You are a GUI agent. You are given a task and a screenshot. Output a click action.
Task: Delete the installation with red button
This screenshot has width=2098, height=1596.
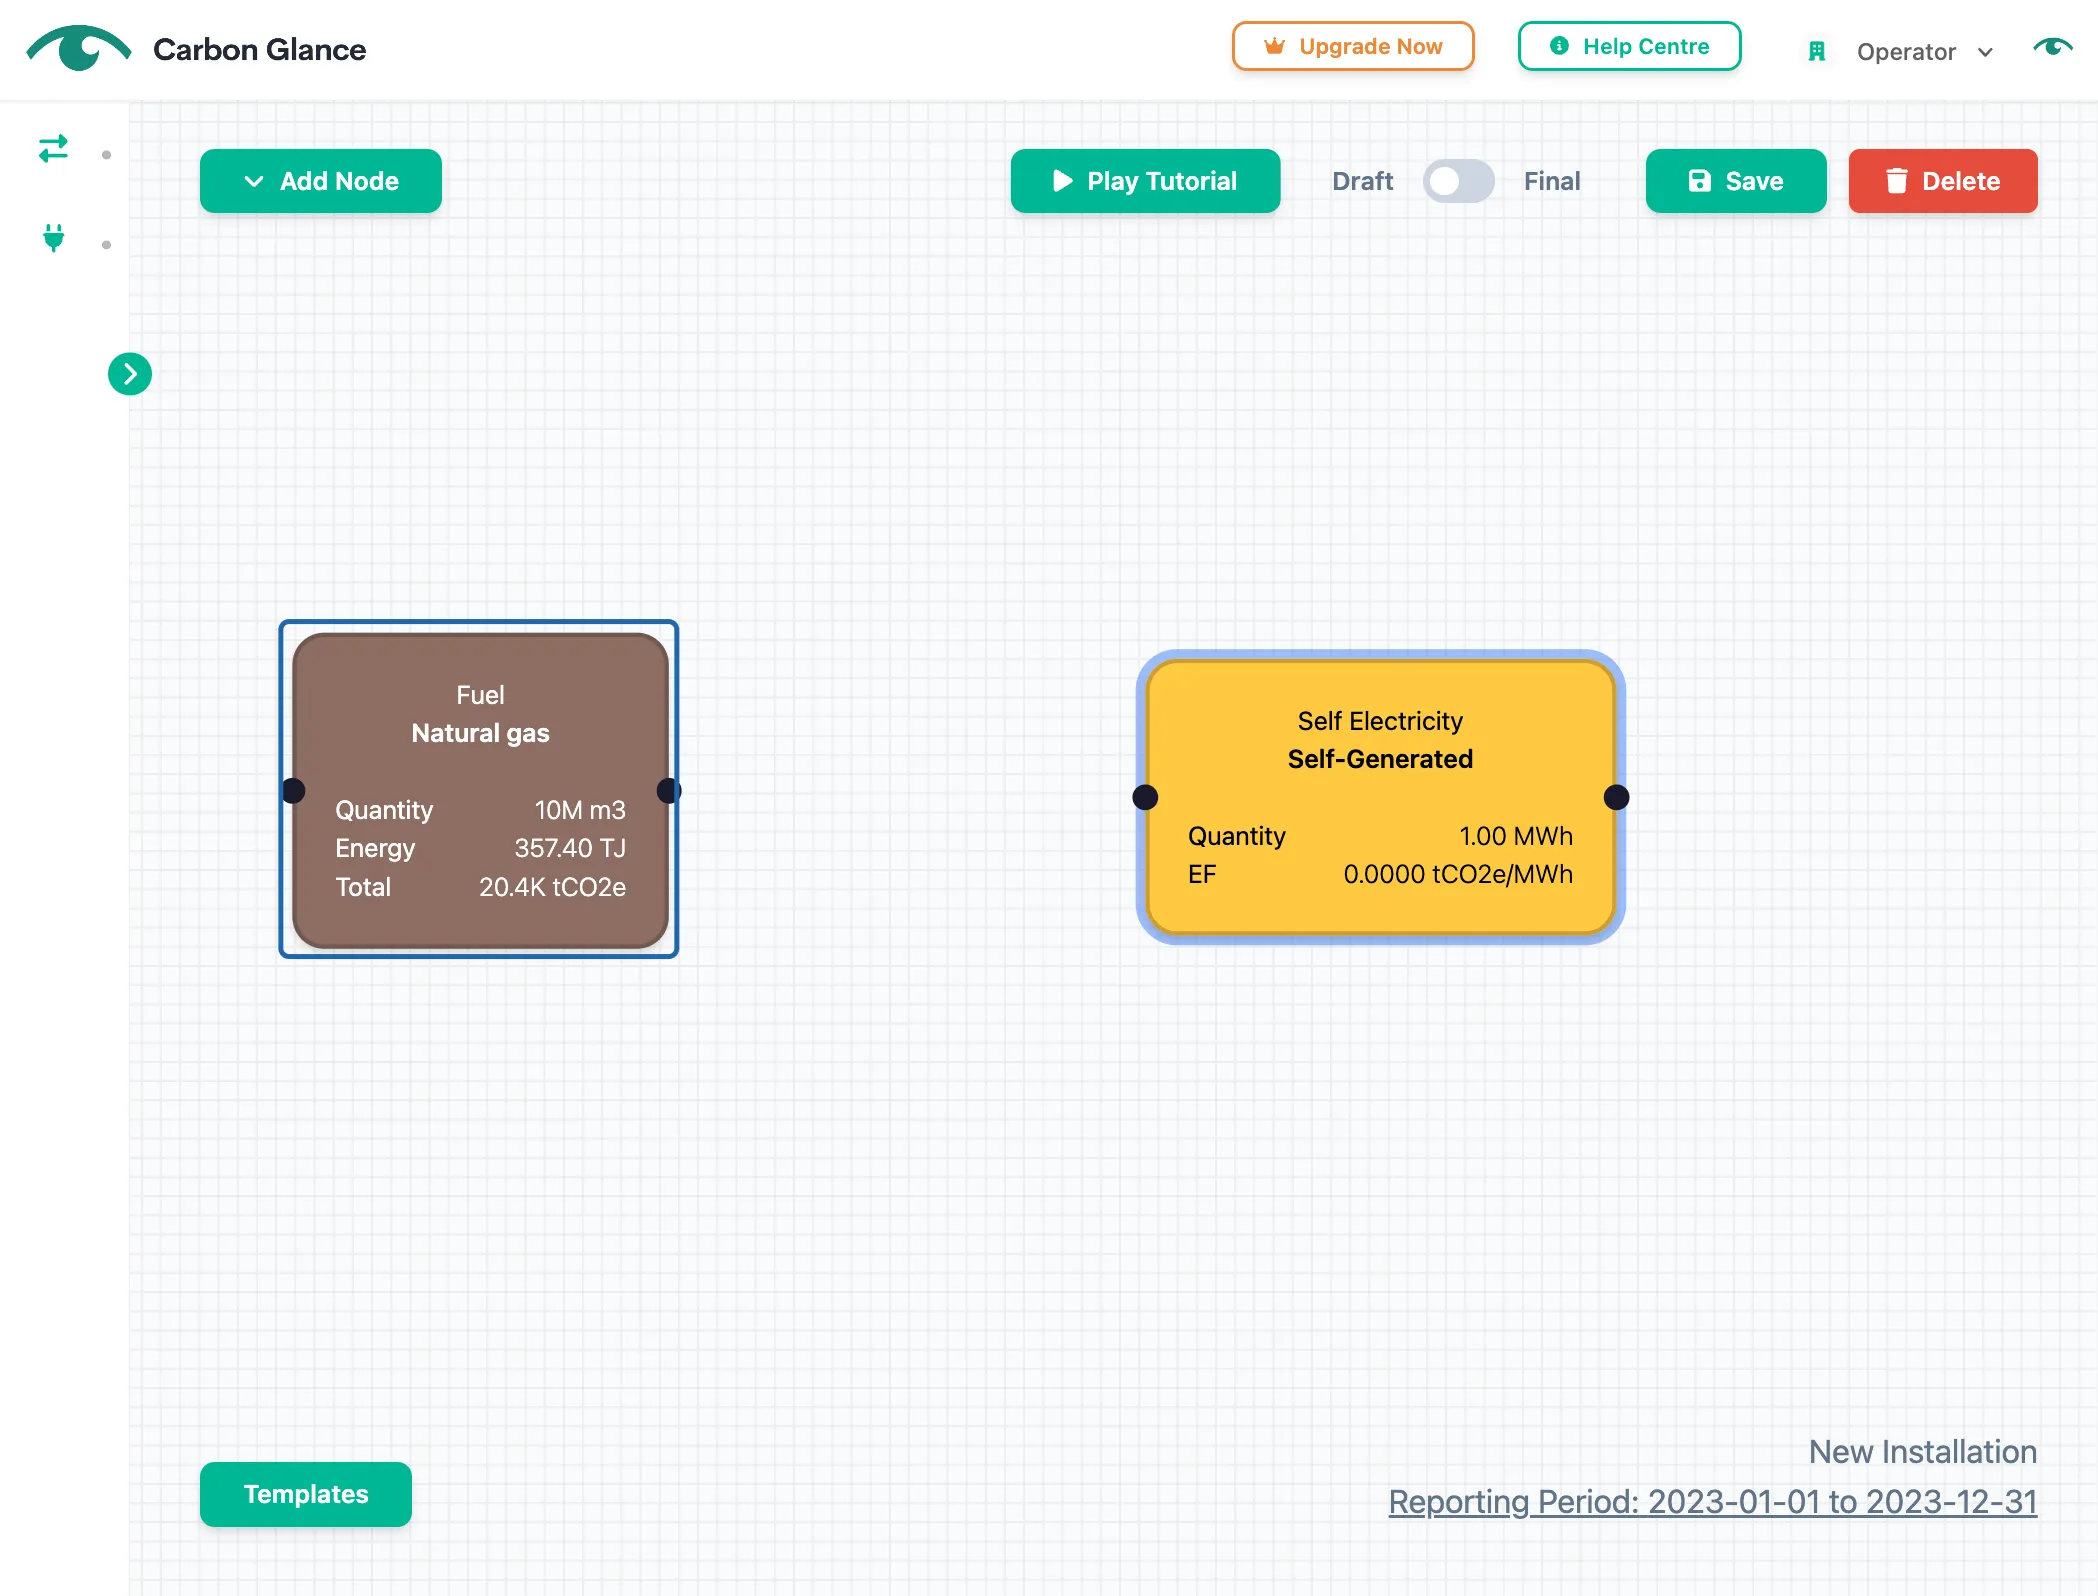pyautogui.click(x=1943, y=181)
